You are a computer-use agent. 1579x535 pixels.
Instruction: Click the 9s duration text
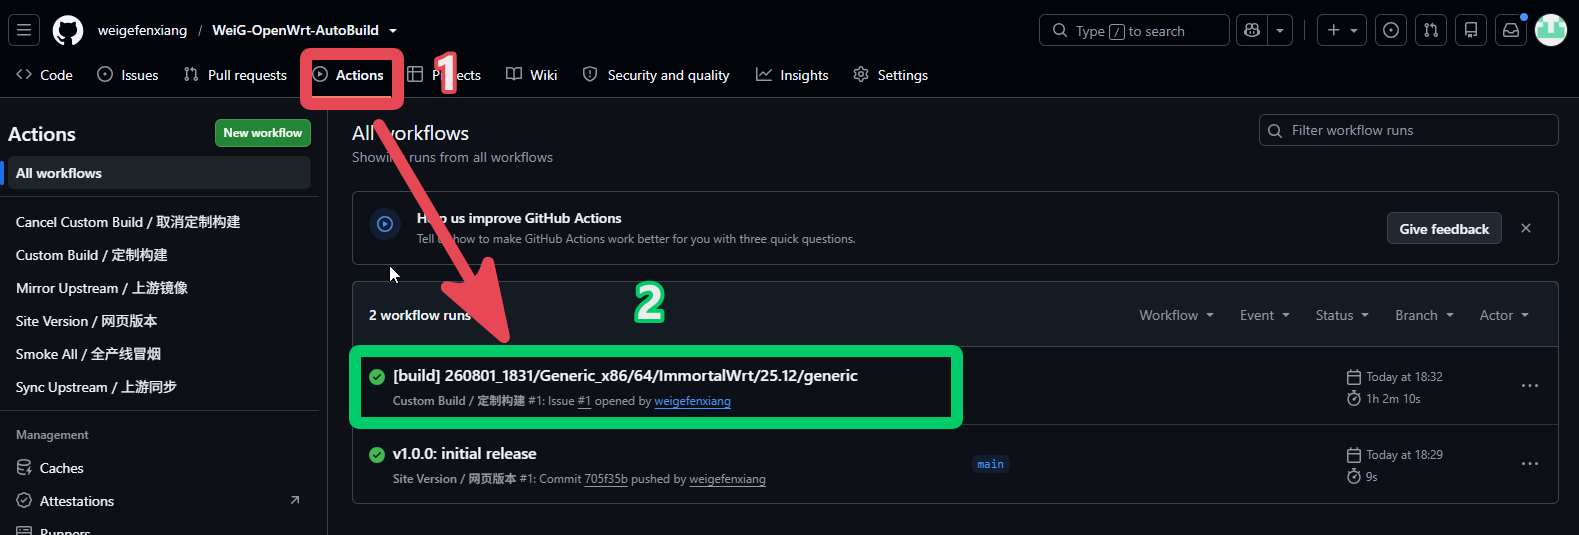coord(1372,477)
